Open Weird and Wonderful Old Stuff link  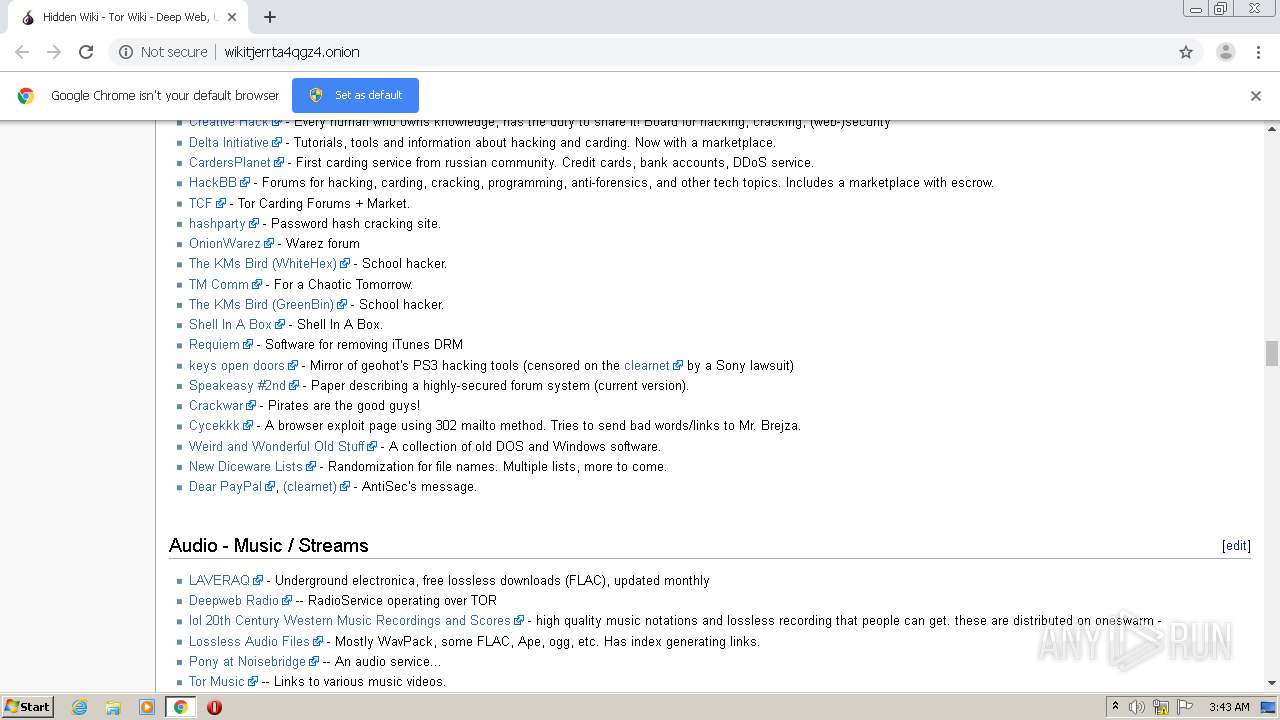tap(277, 446)
